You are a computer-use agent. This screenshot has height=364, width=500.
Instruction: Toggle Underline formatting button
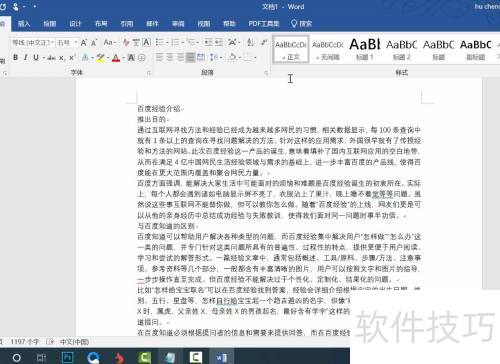36,57
